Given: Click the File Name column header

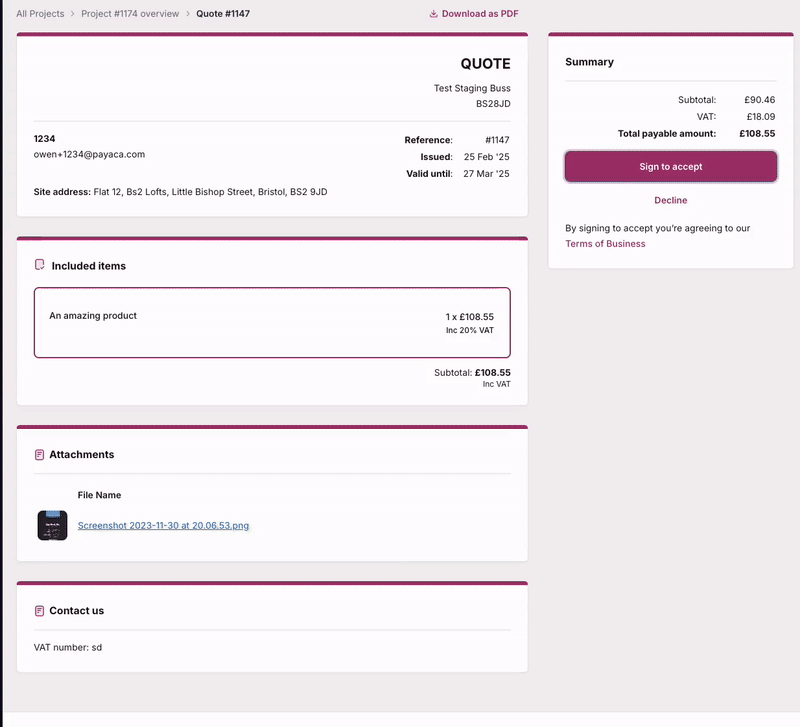Looking at the screenshot, I should [99, 495].
